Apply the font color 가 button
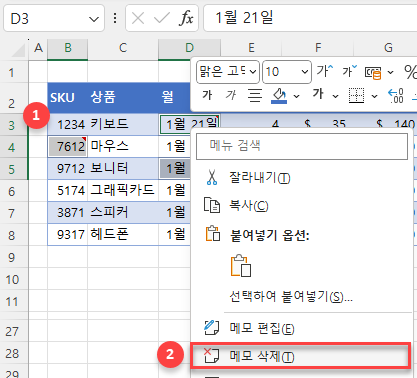The width and height of the screenshot is (417, 378). [318, 95]
